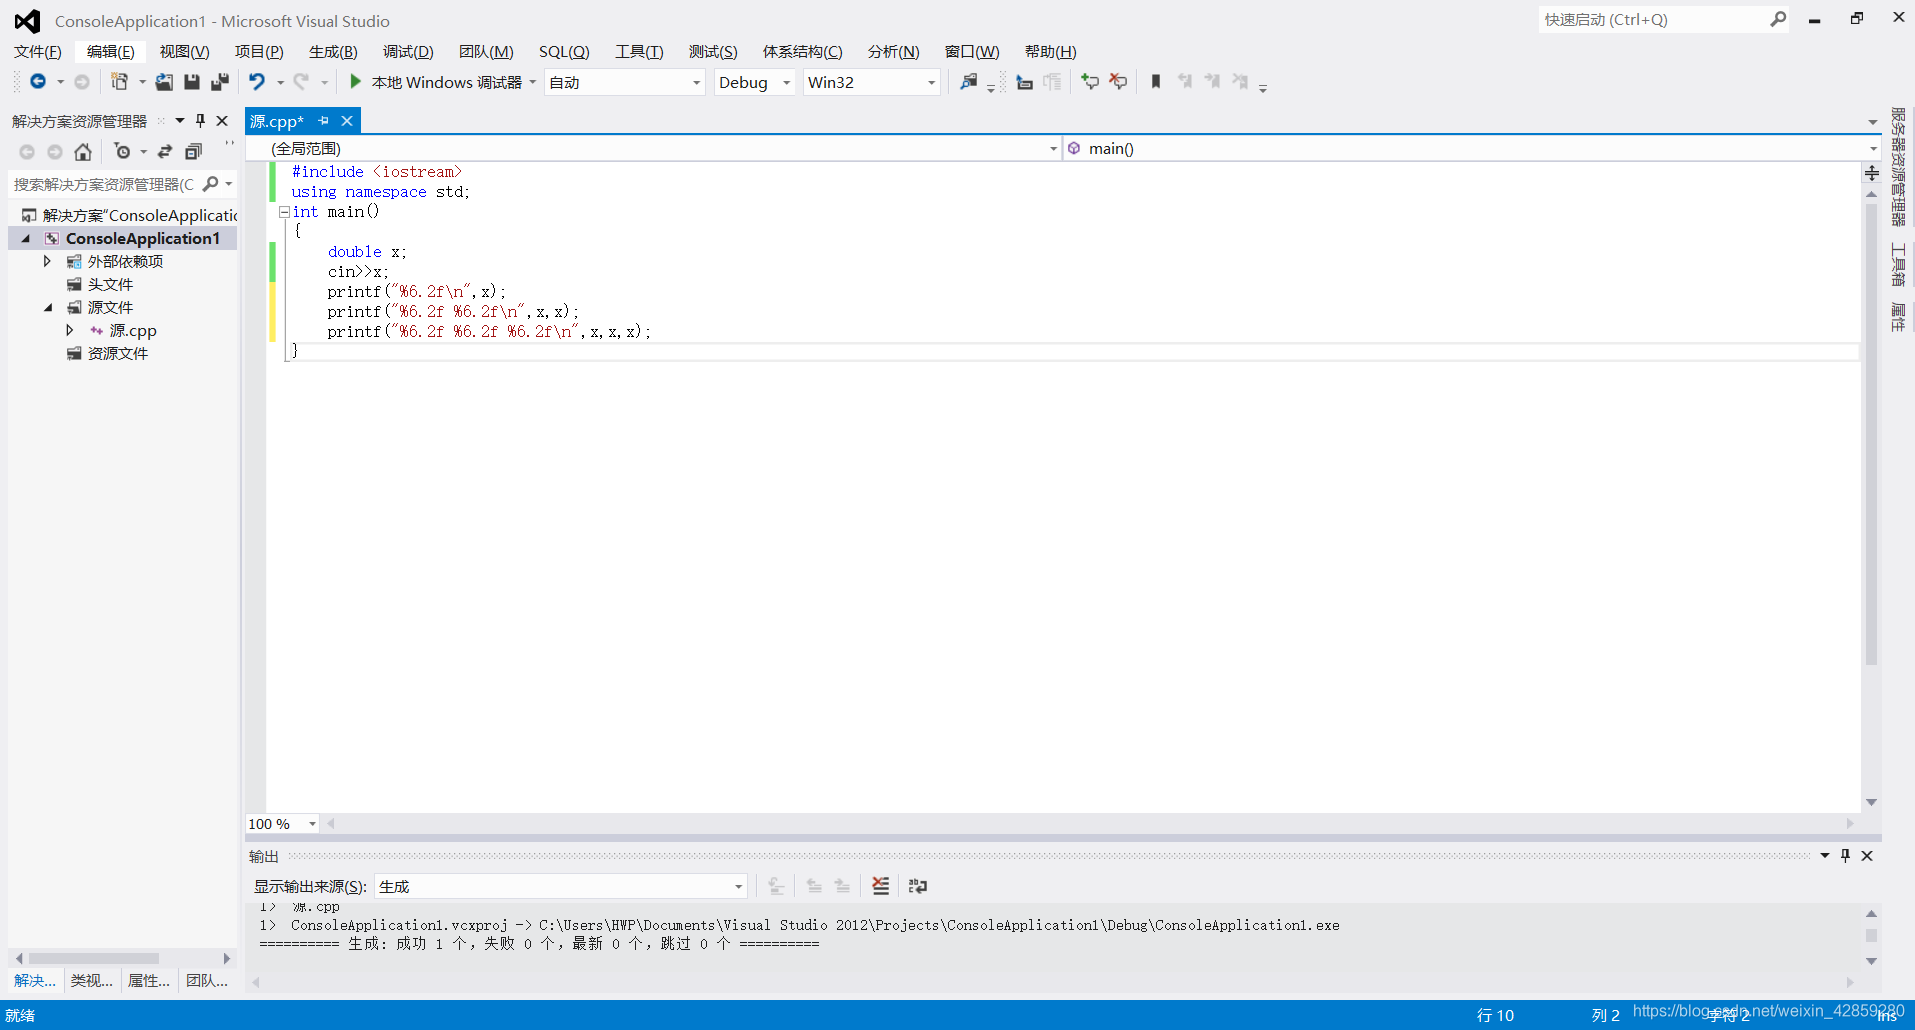Toggle a bookmark on the current line
Screen dimensions: 1915x1030
coord(1156,82)
